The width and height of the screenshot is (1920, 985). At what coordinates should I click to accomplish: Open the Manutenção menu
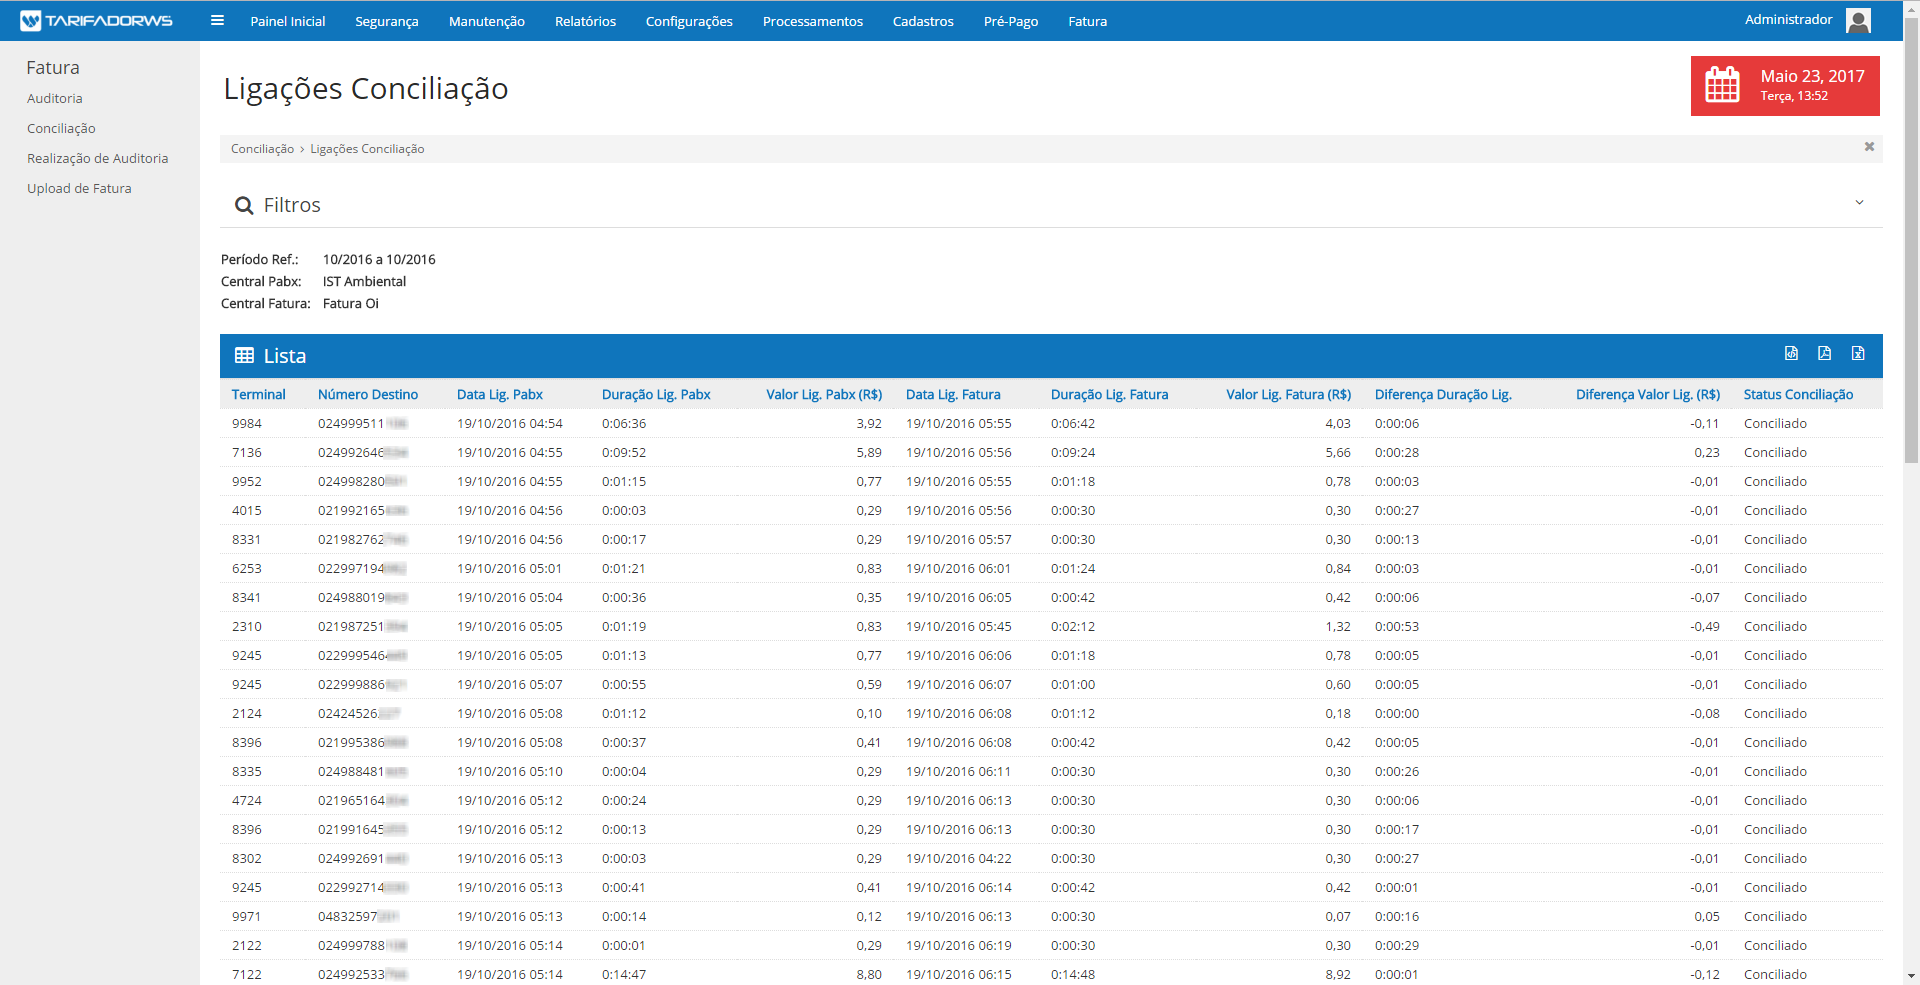486,21
